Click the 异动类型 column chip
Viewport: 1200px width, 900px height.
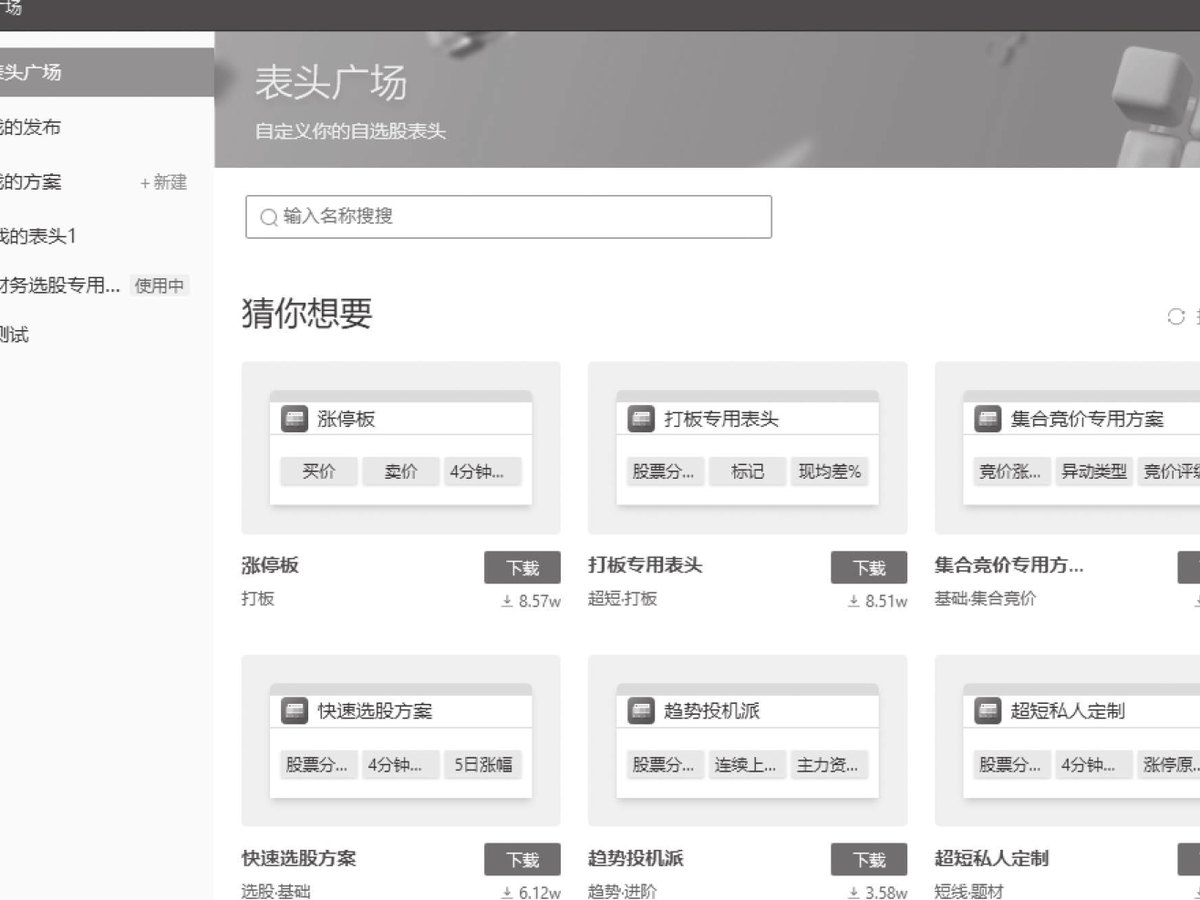click(x=1094, y=472)
